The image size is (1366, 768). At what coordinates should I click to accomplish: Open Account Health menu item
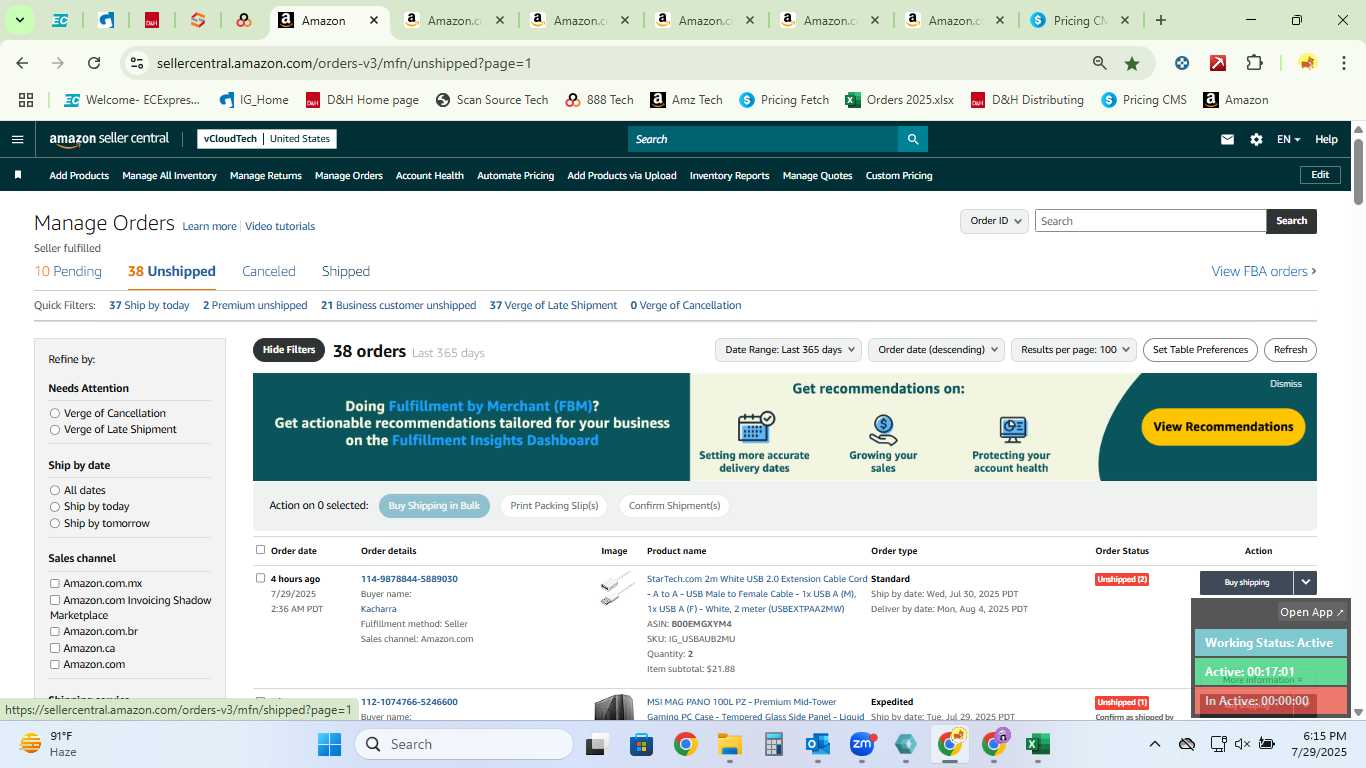(430, 175)
